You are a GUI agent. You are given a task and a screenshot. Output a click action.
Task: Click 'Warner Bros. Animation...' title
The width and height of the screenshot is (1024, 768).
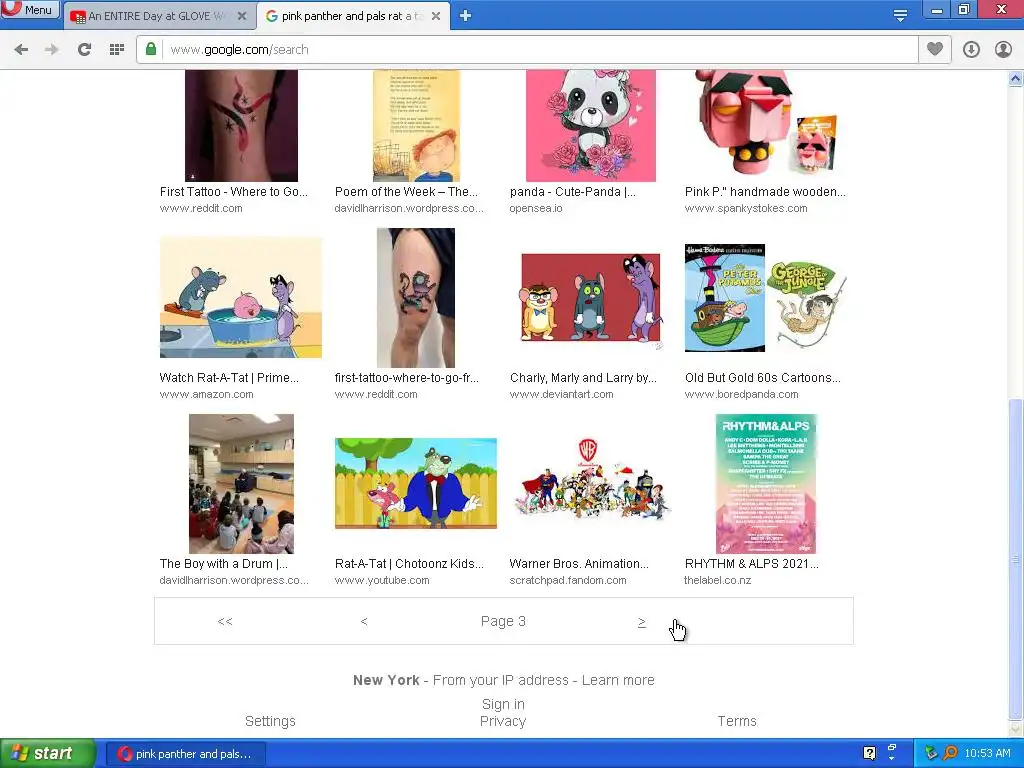coord(579,564)
